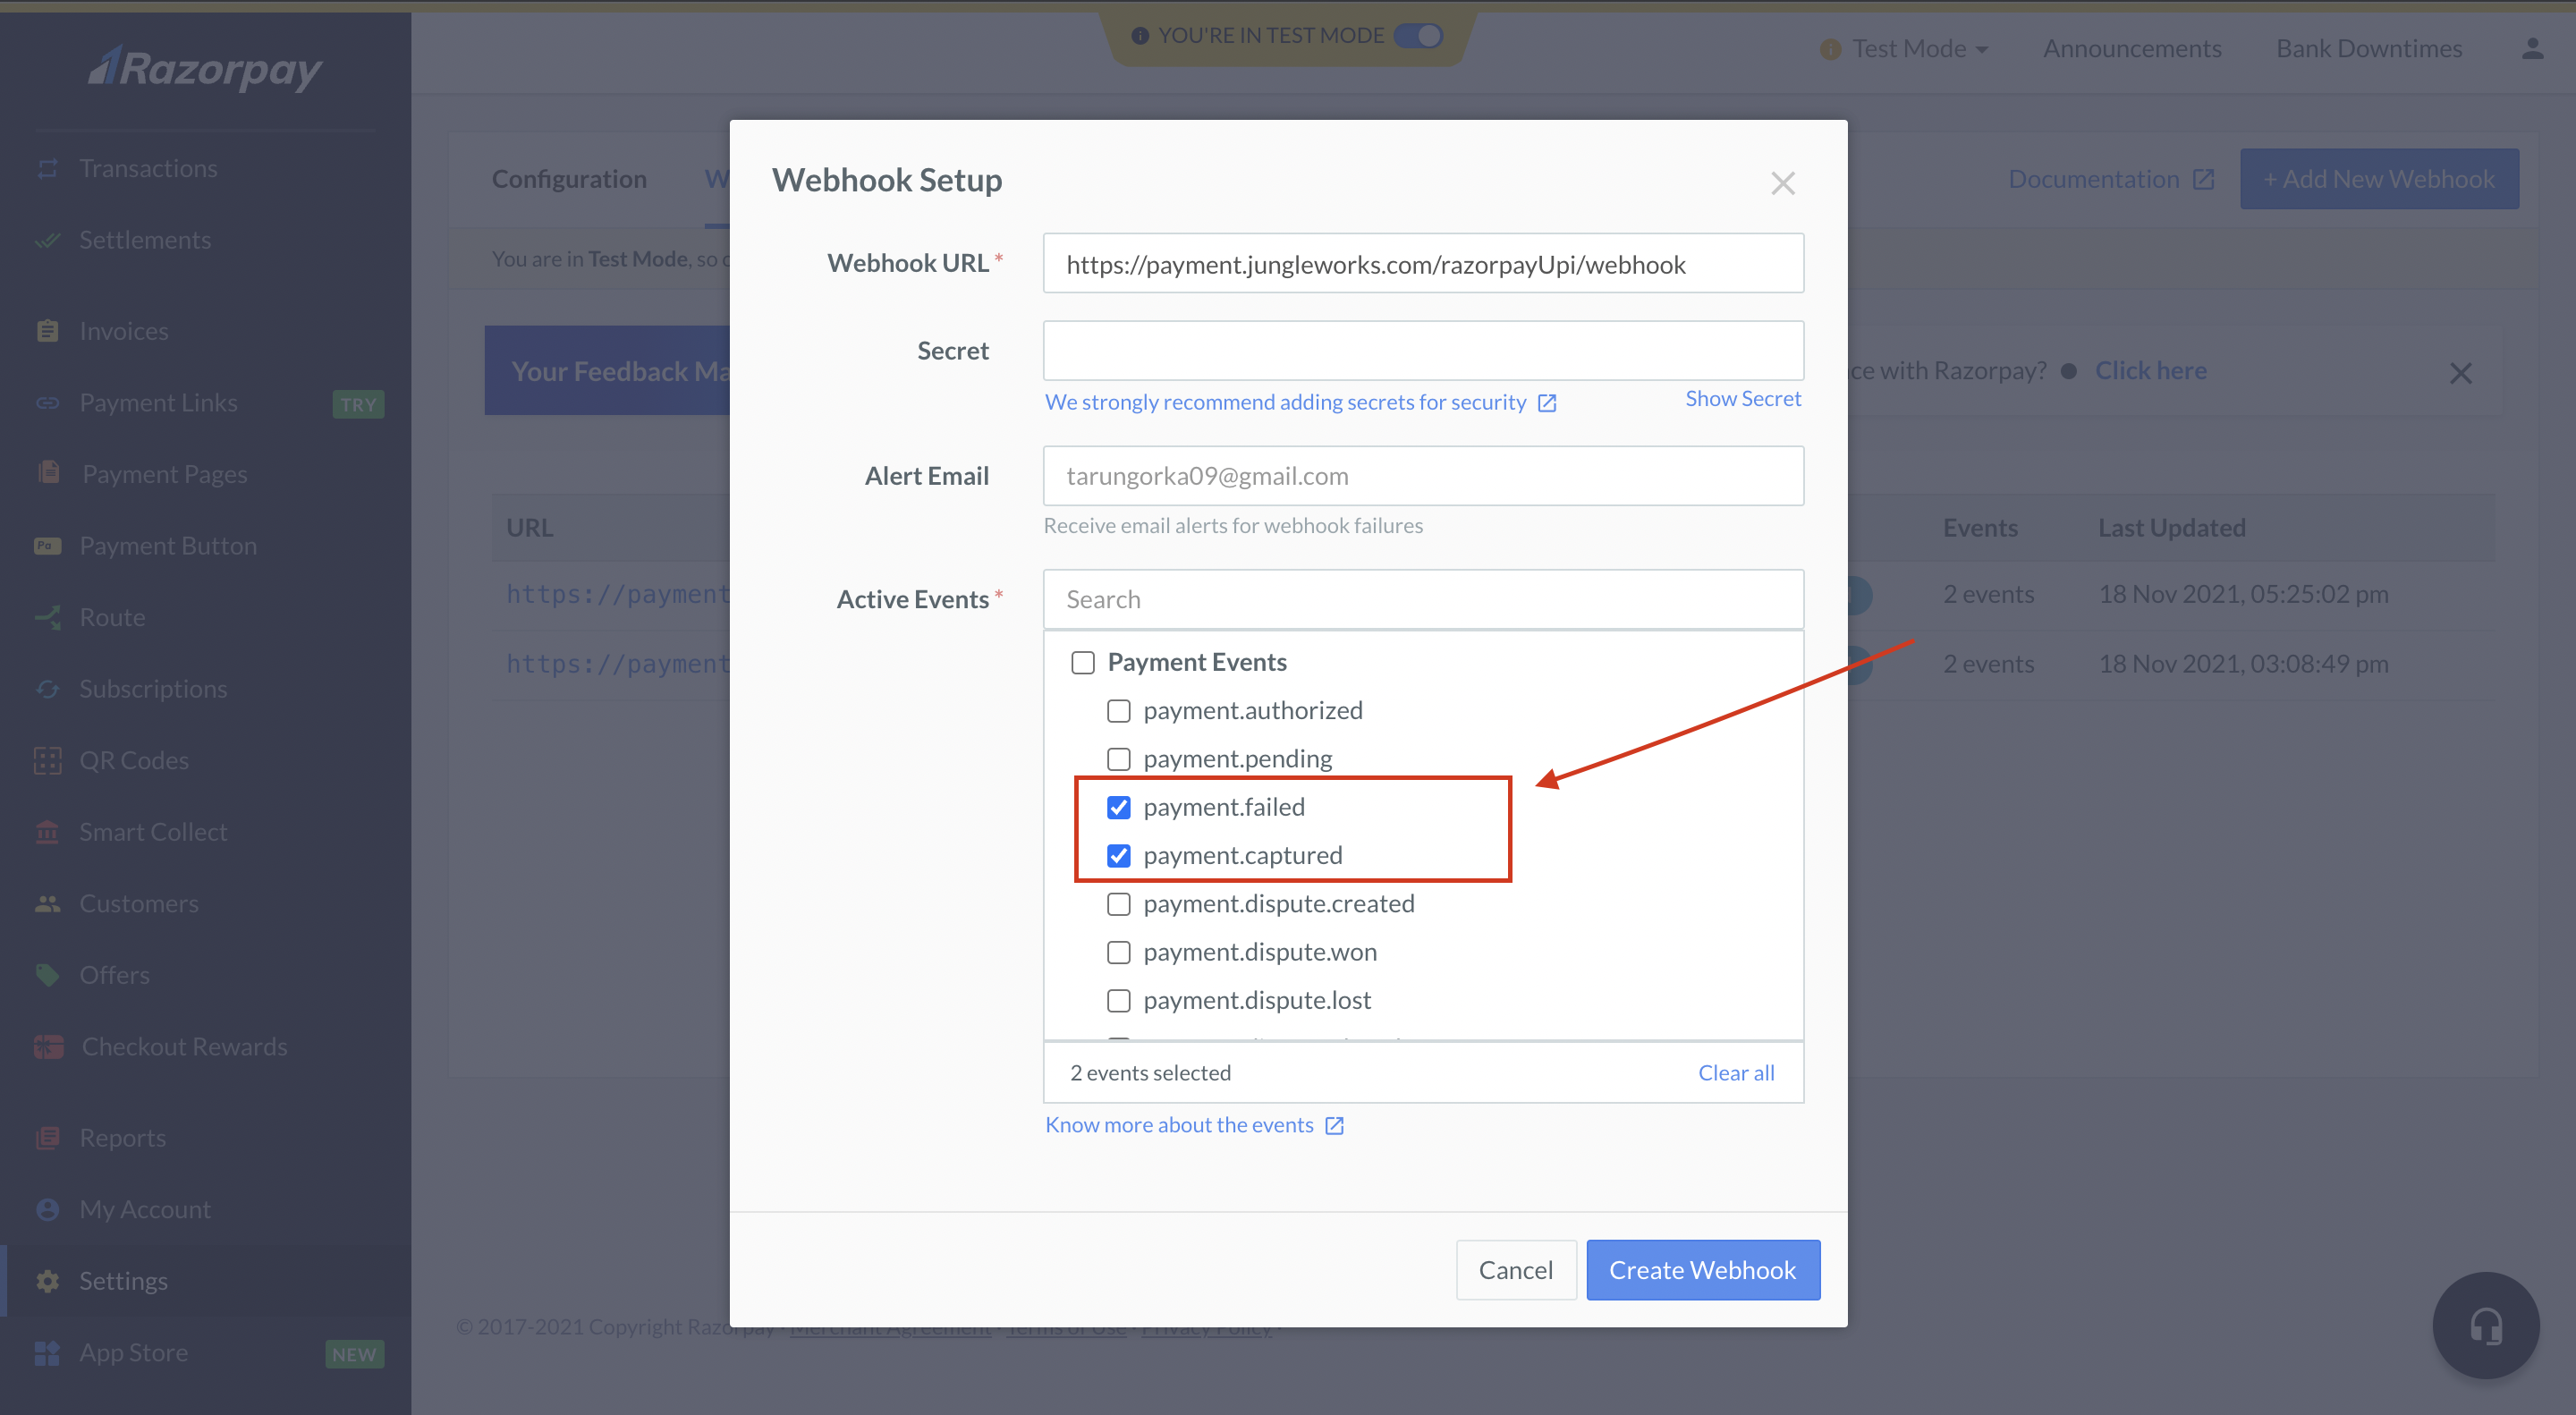The width and height of the screenshot is (2576, 1415).
Task: Focus the Webhook URL input field
Action: click(x=1423, y=264)
